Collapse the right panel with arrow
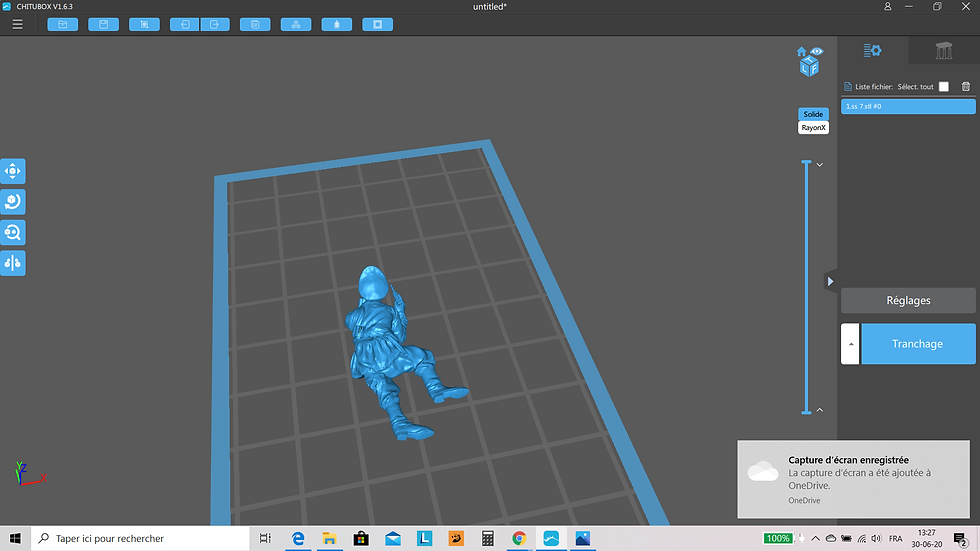980x551 pixels. 830,282
